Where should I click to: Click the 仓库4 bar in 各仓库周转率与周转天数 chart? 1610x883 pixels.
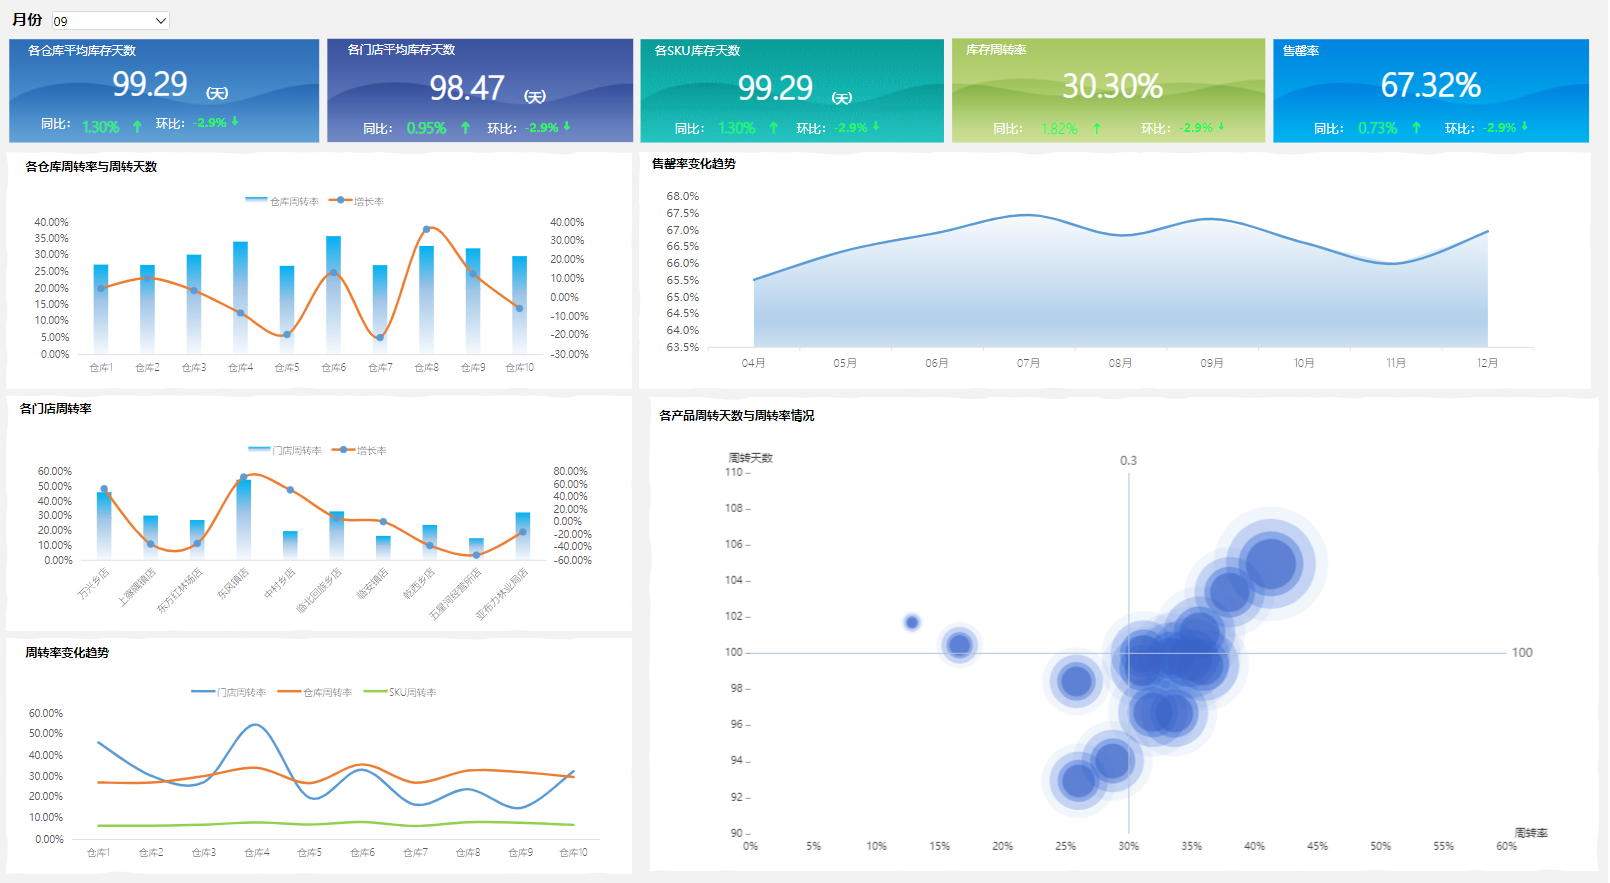[240, 297]
